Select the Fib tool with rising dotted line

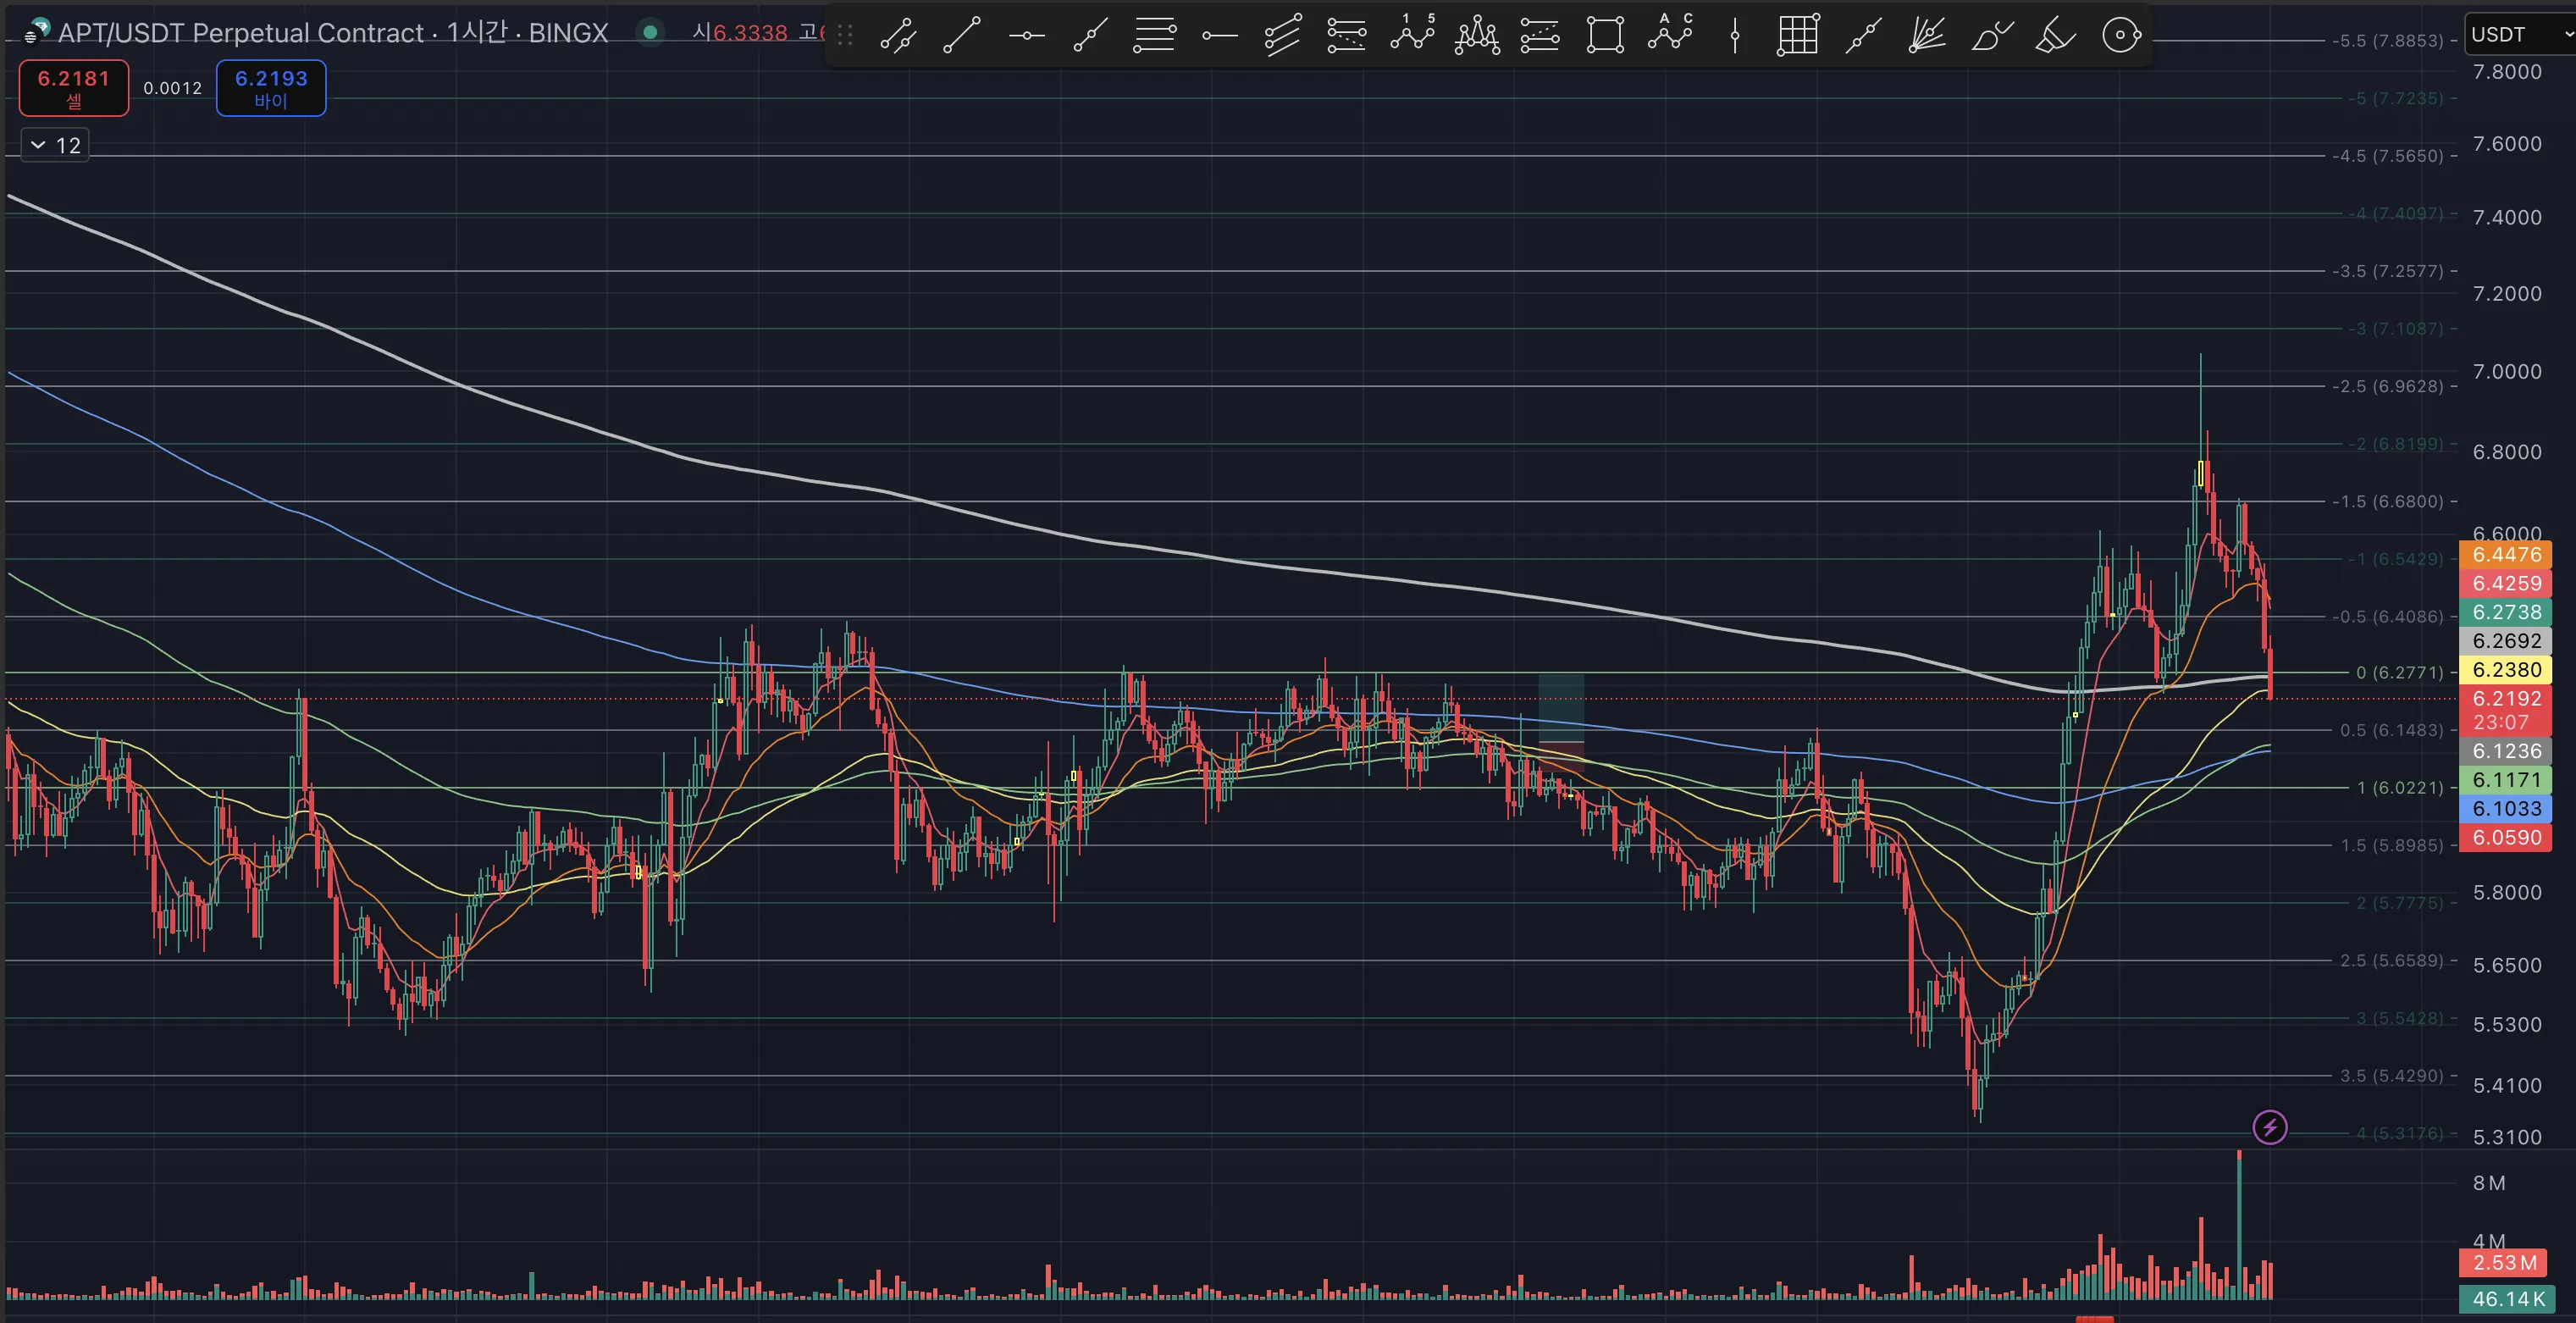point(1540,36)
